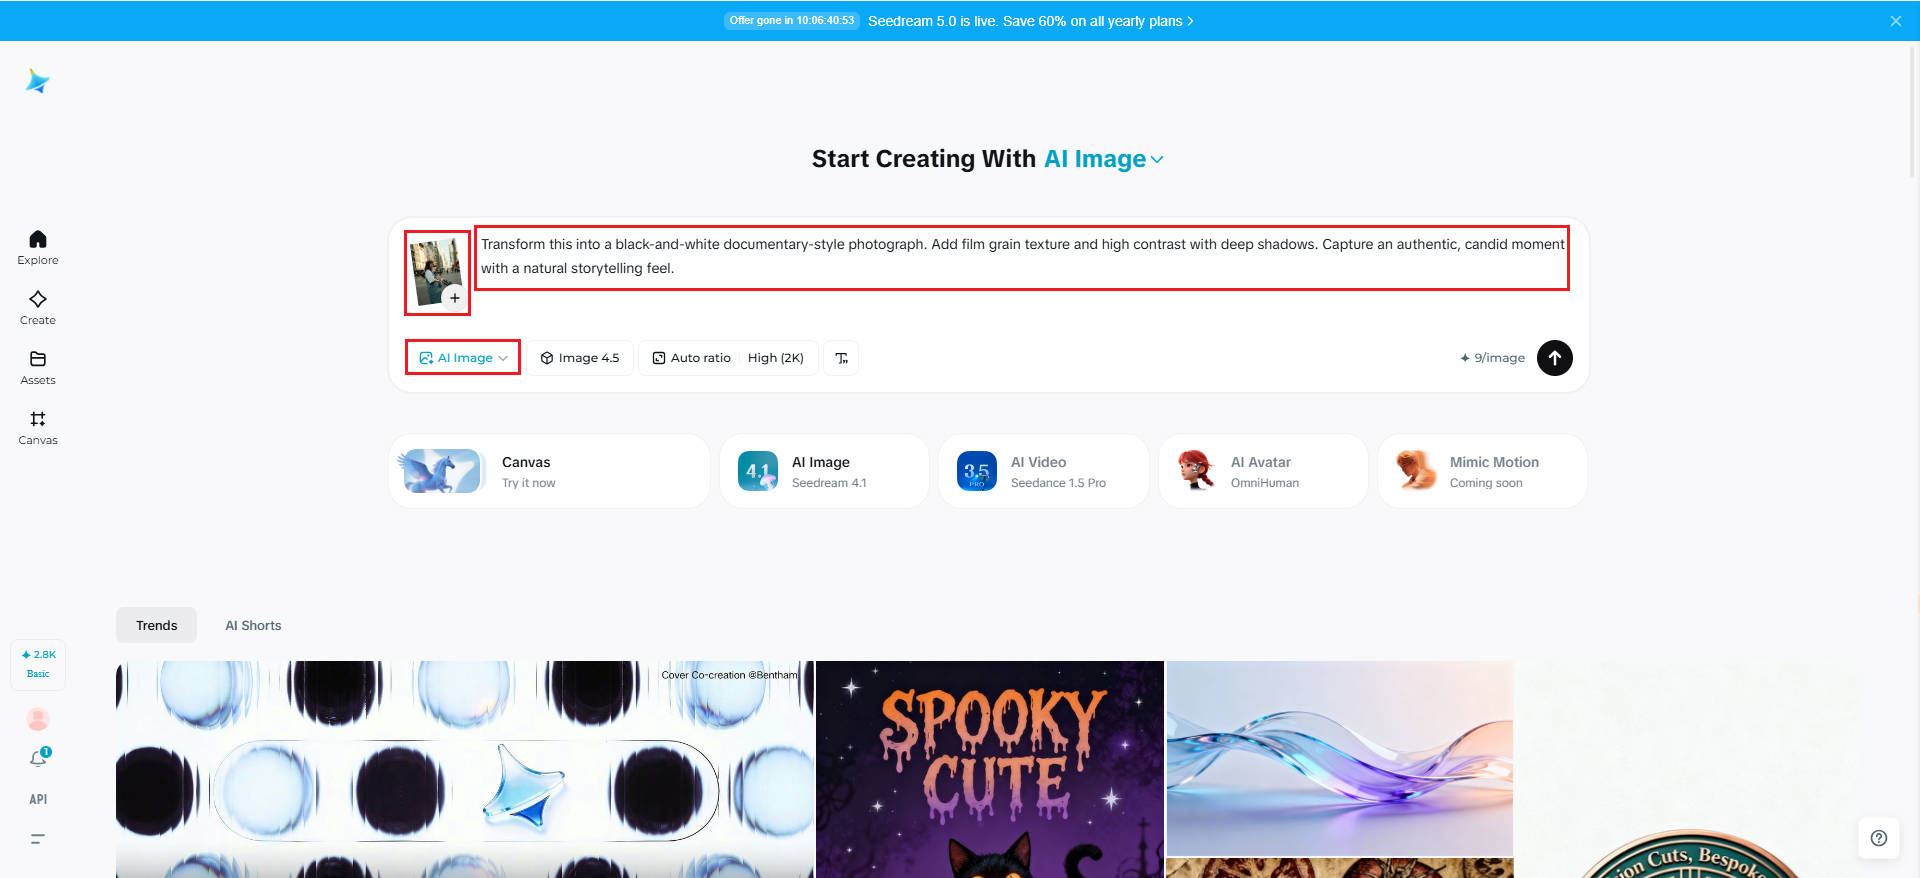Screen dimensions: 1920x878
Task: Click the 9/image credit cost label
Action: click(1492, 358)
